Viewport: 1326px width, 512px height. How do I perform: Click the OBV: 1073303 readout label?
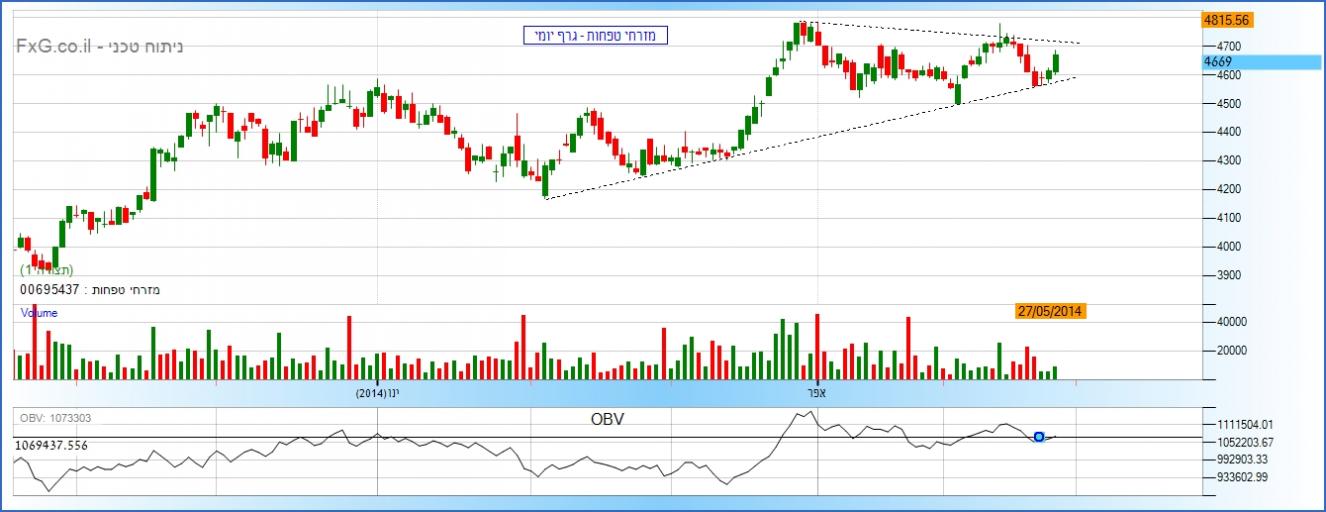pyautogui.click(x=56, y=417)
